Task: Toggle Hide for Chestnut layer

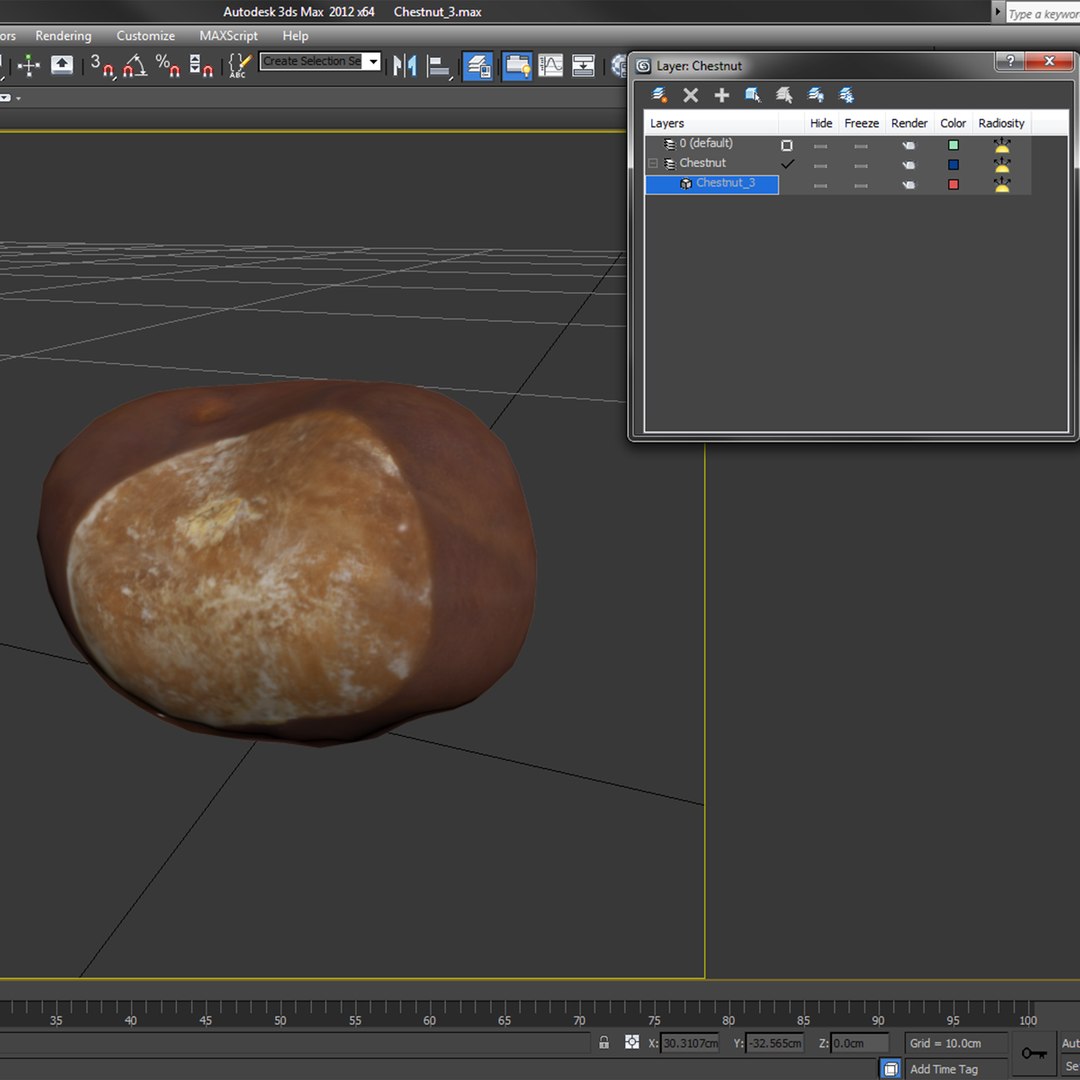Action: tap(820, 165)
